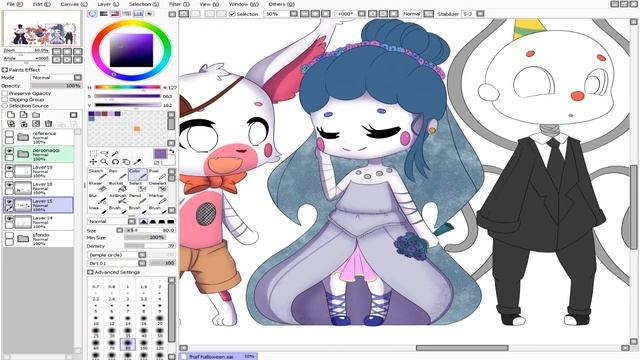Activate the rotate view tool
Image resolution: width=640 pixels, height=360 pixels.
click(x=115, y=162)
